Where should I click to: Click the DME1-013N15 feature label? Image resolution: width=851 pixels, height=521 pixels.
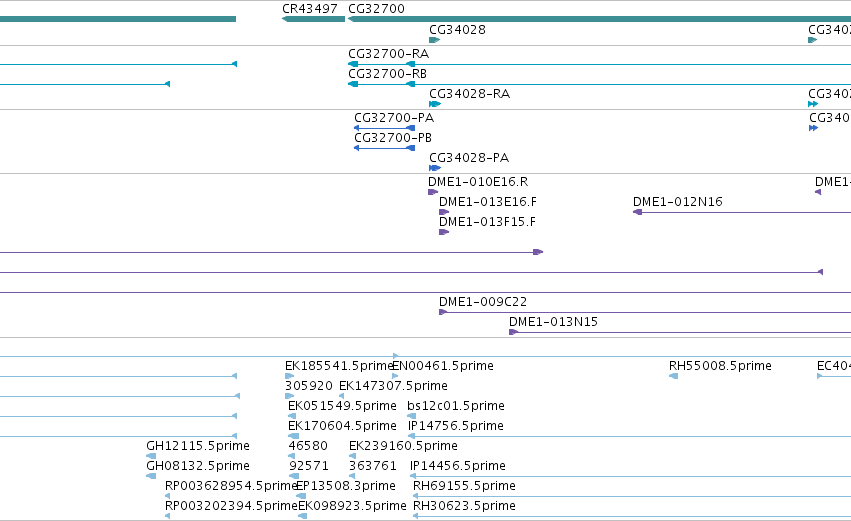click(553, 321)
